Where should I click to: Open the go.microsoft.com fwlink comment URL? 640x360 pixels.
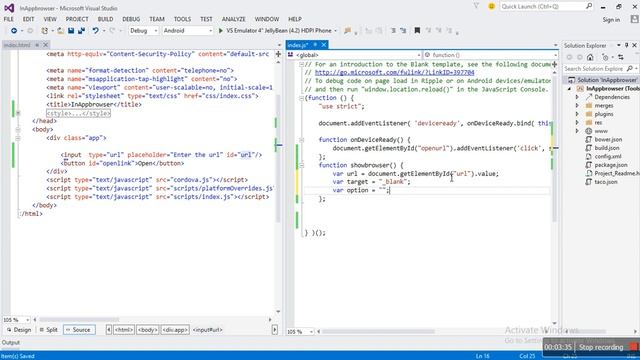tap(394, 73)
